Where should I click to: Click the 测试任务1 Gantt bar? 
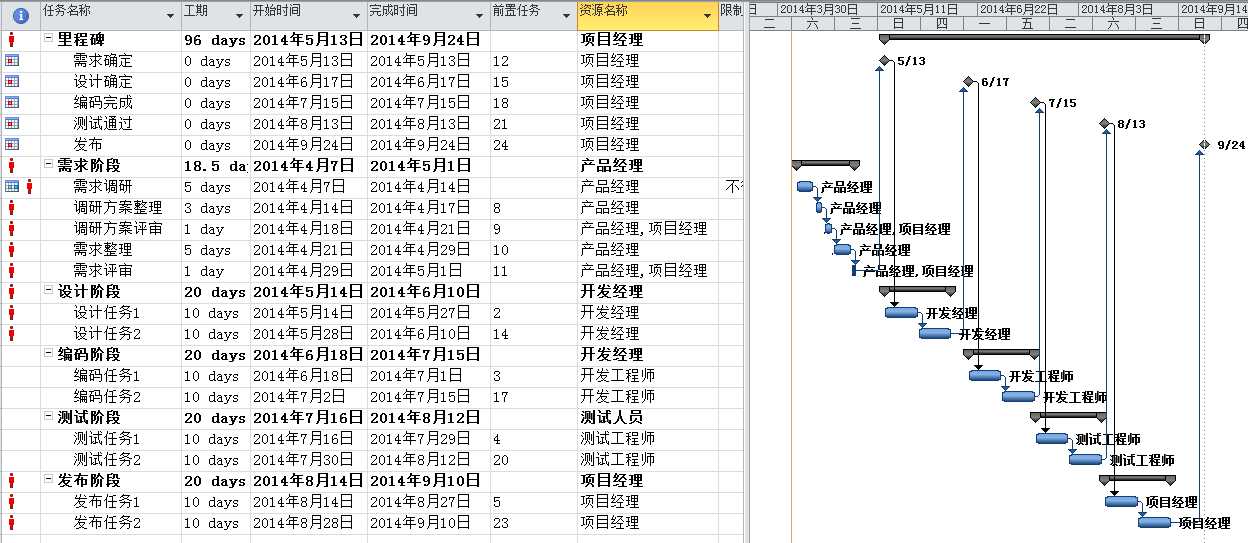[x=1052, y=439]
